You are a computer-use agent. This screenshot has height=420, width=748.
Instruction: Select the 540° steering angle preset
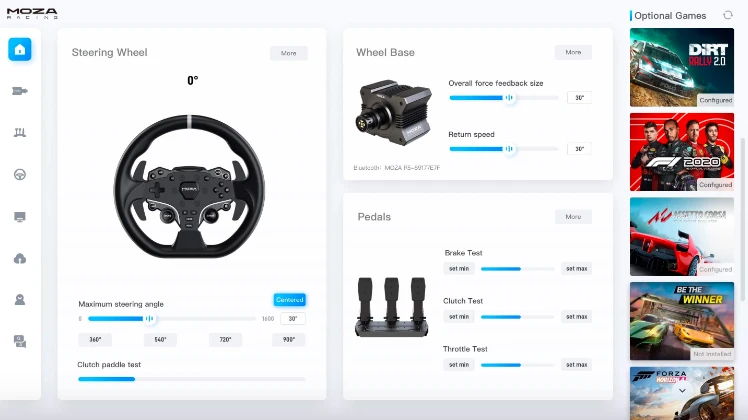pos(160,340)
